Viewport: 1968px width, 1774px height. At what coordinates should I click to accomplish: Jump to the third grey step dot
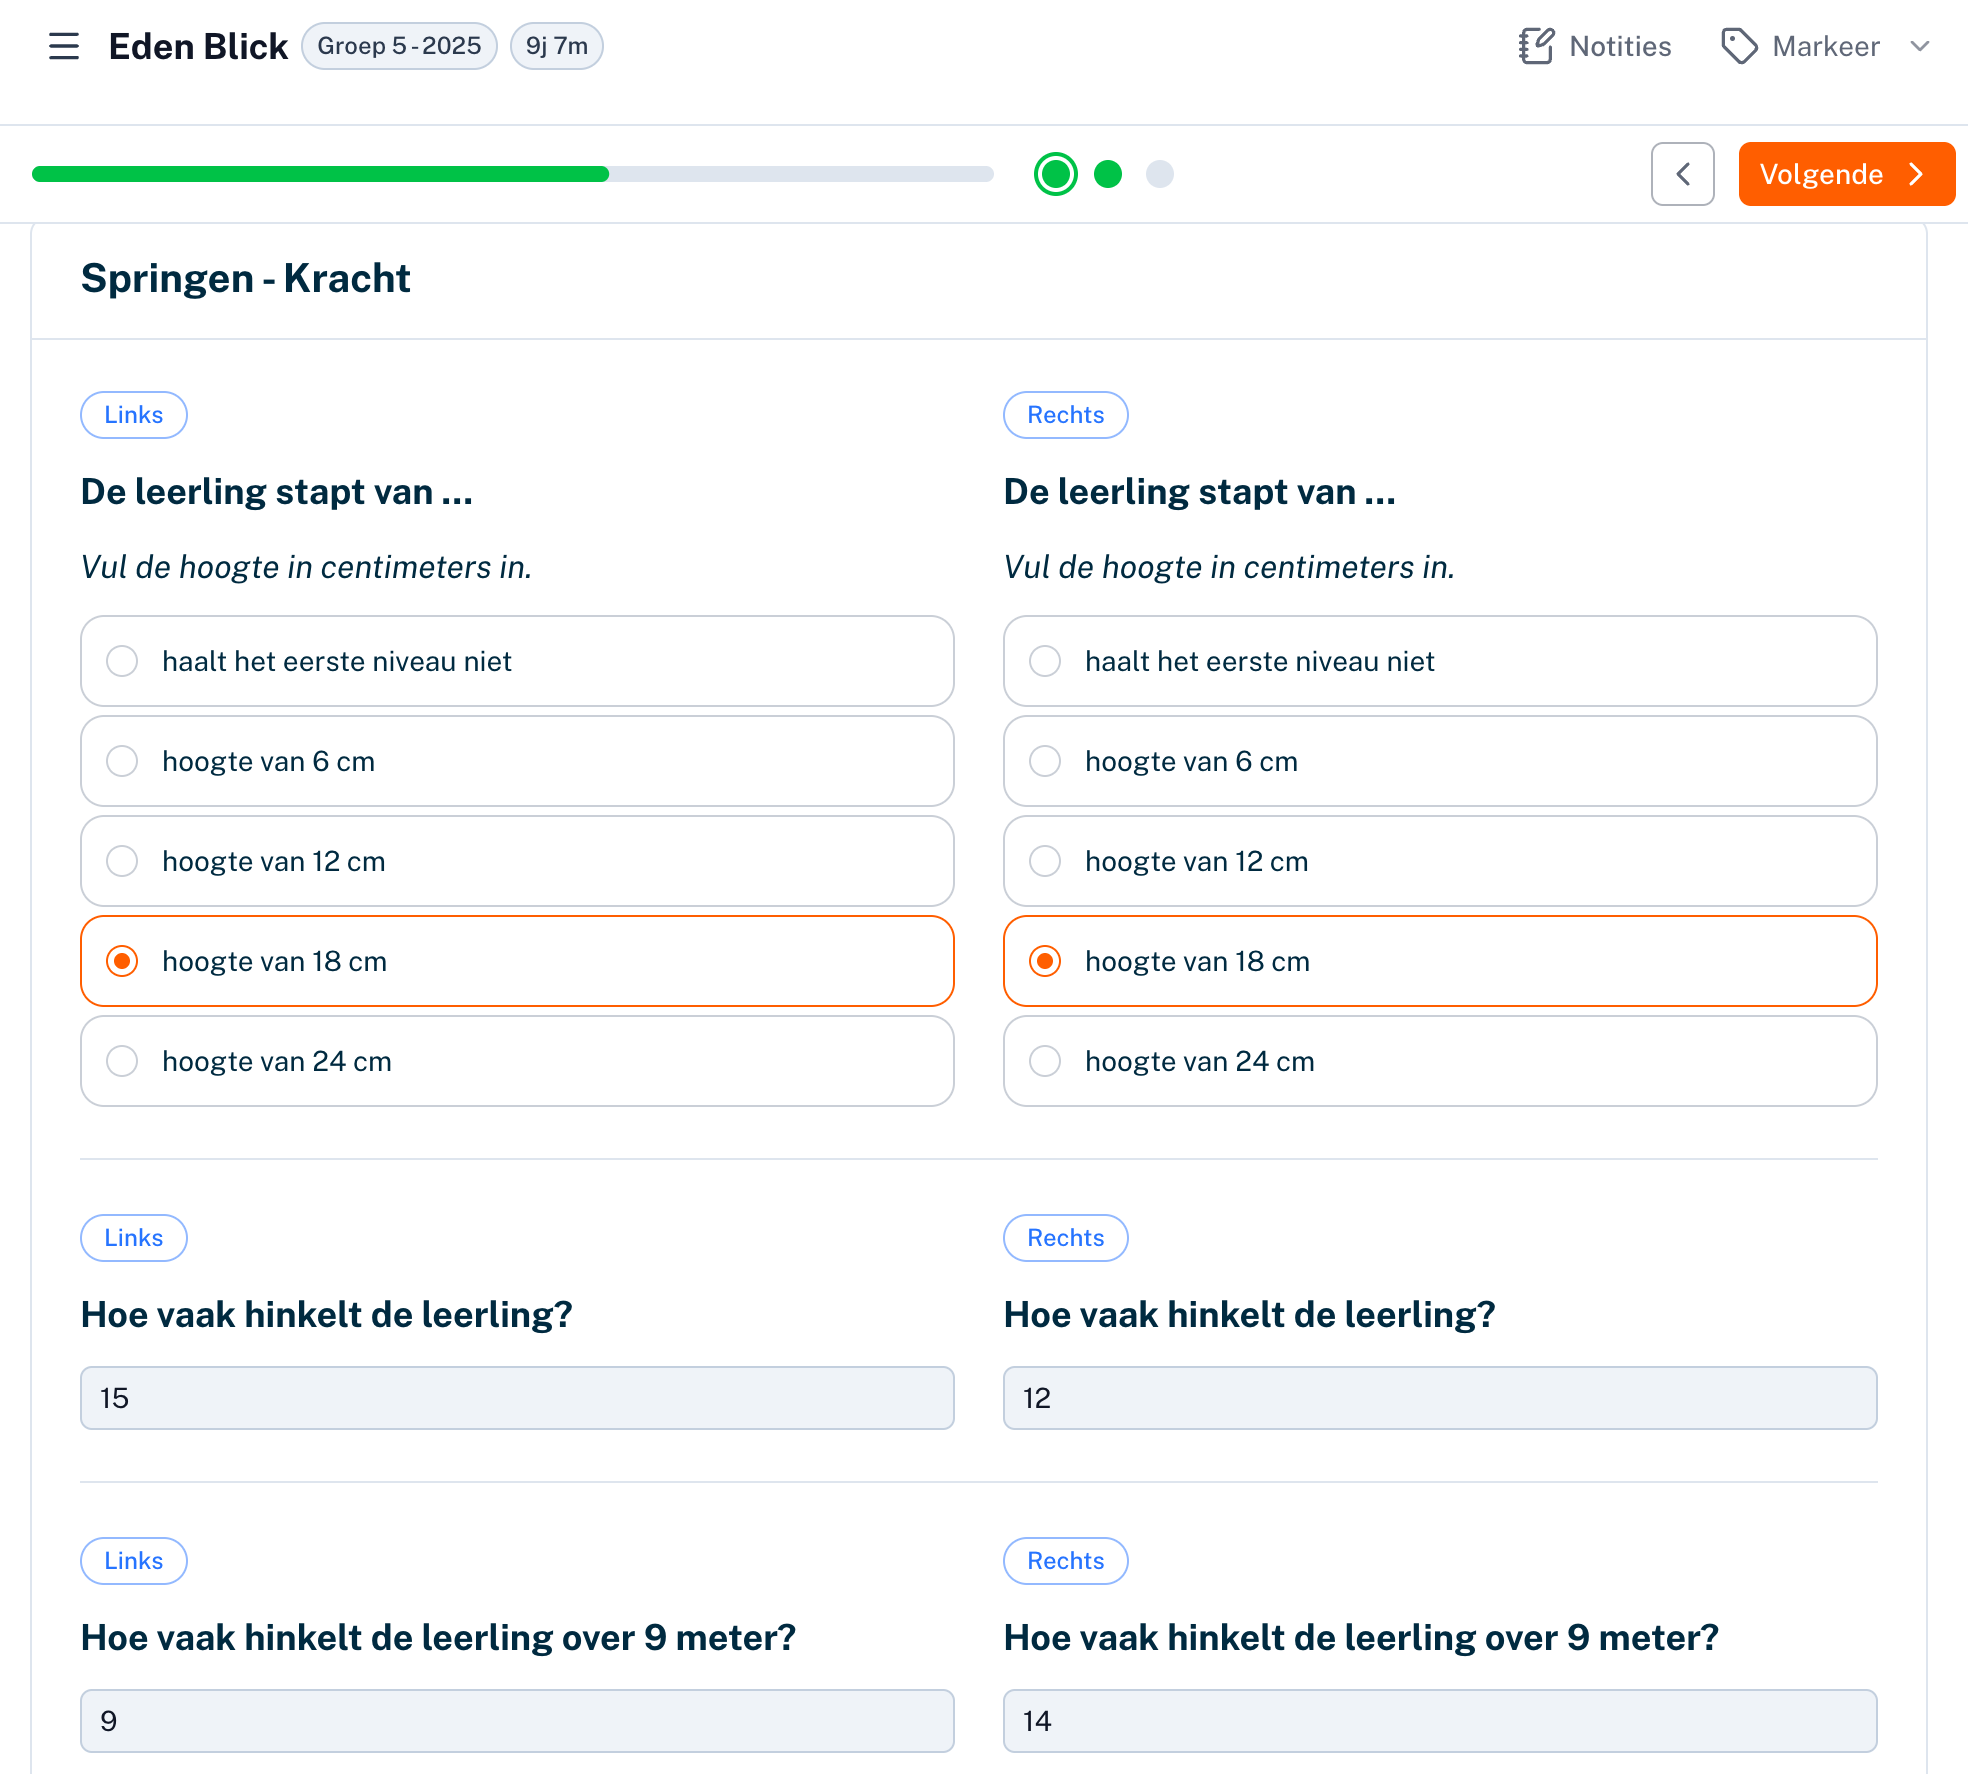[x=1160, y=174]
